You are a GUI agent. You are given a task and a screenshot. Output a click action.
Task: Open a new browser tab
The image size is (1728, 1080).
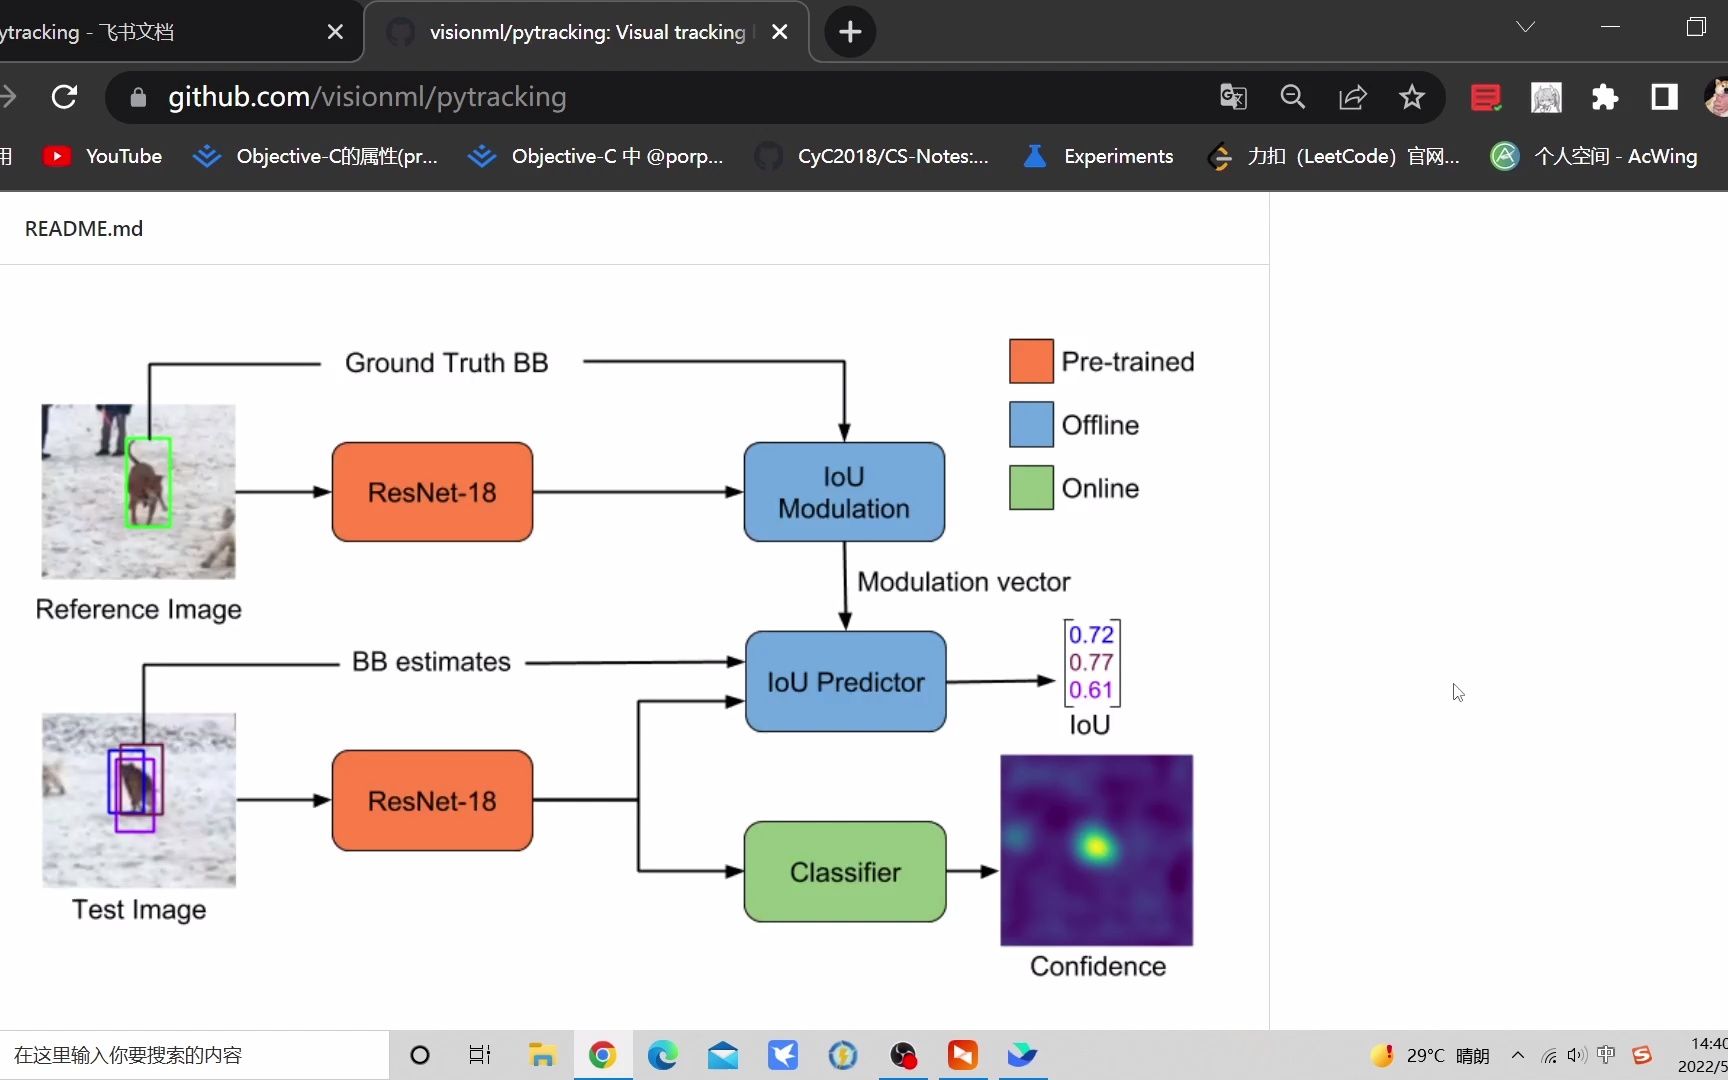pyautogui.click(x=850, y=32)
